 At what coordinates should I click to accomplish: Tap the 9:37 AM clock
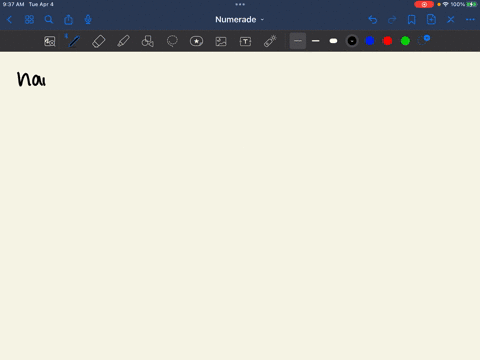[x=13, y=4]
